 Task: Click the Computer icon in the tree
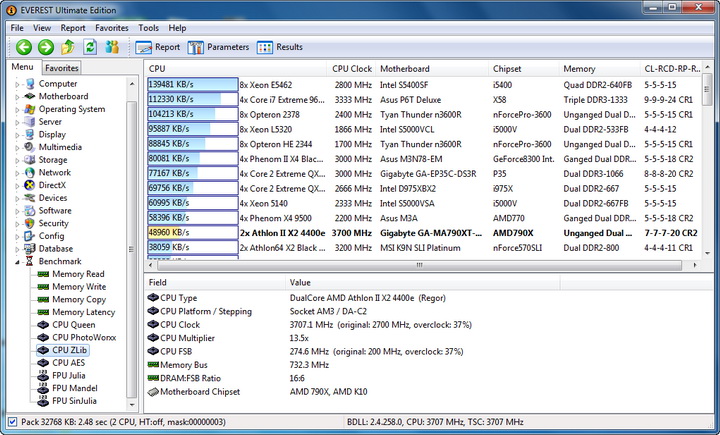point(30,84)
